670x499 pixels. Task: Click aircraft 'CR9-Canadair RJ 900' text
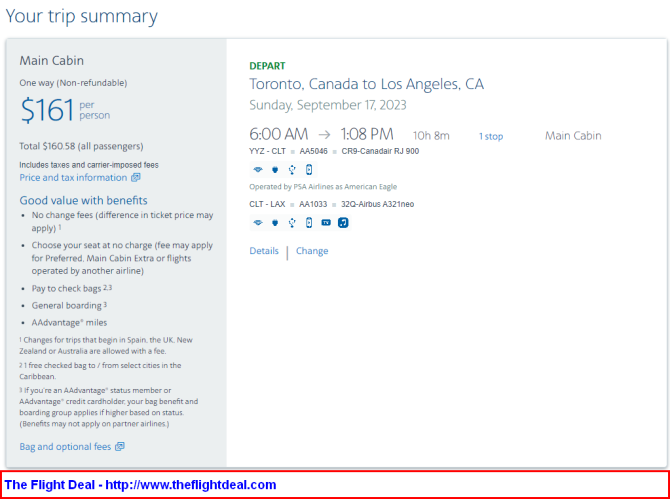[380, 151]
